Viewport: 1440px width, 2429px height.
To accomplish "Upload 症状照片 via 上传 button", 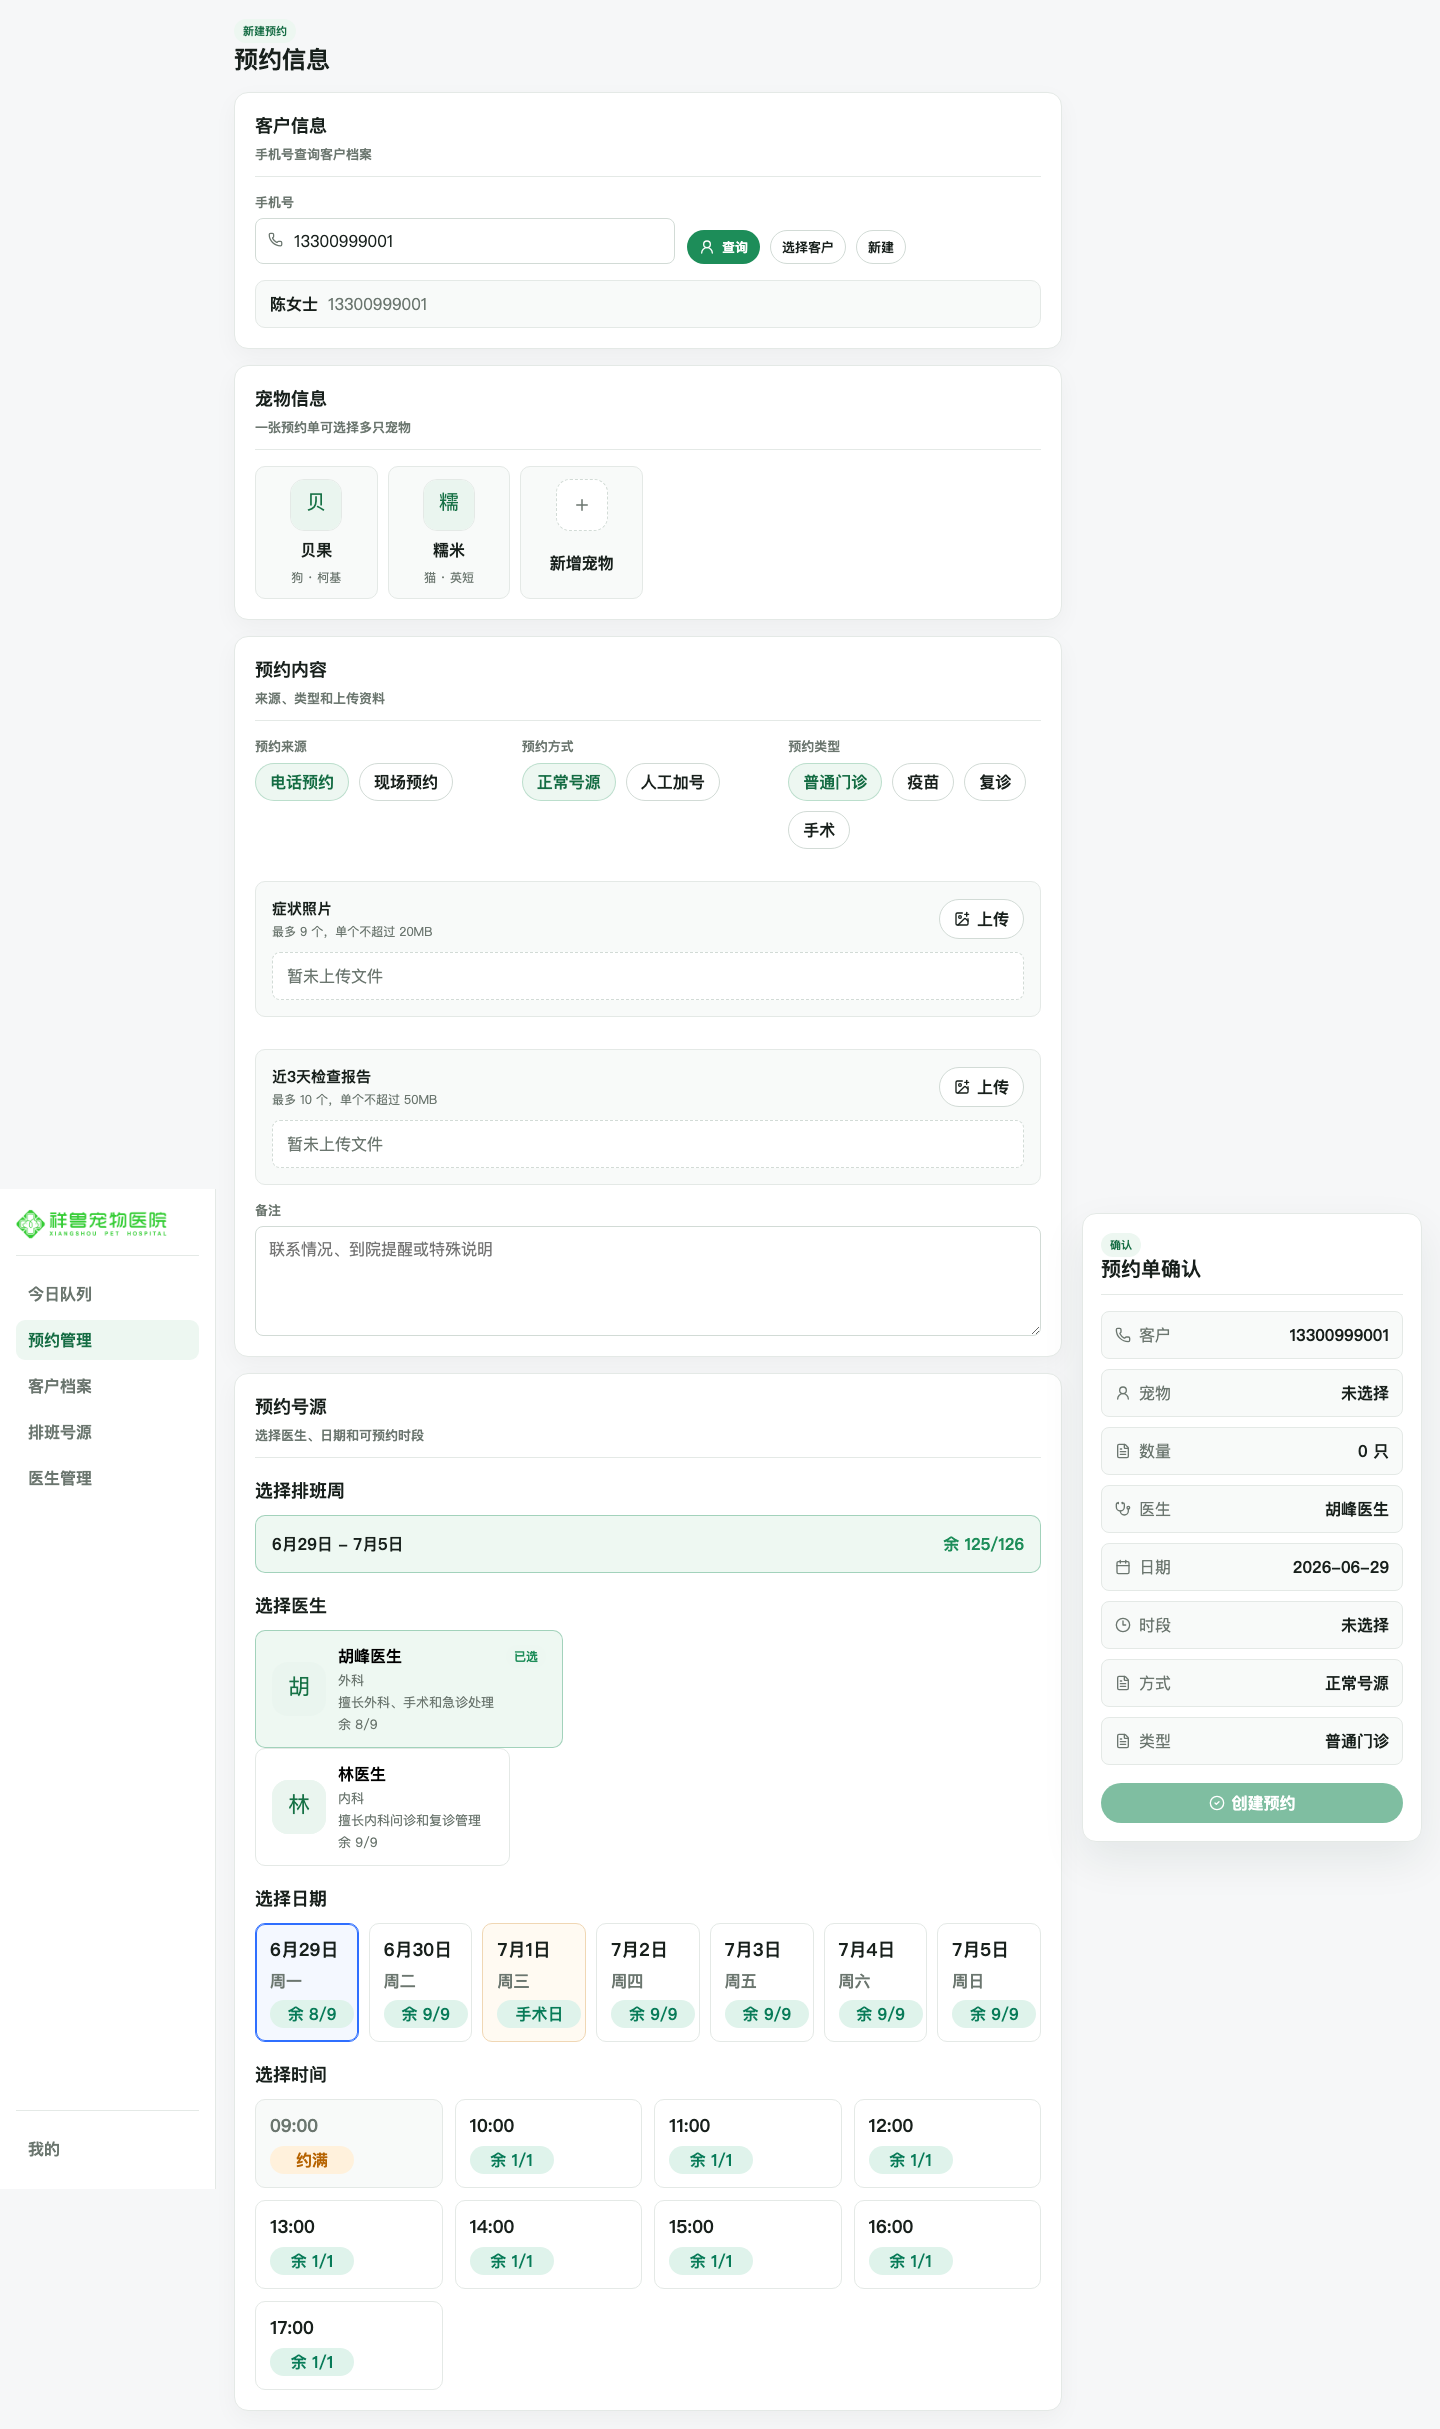I will coord(981,919).
